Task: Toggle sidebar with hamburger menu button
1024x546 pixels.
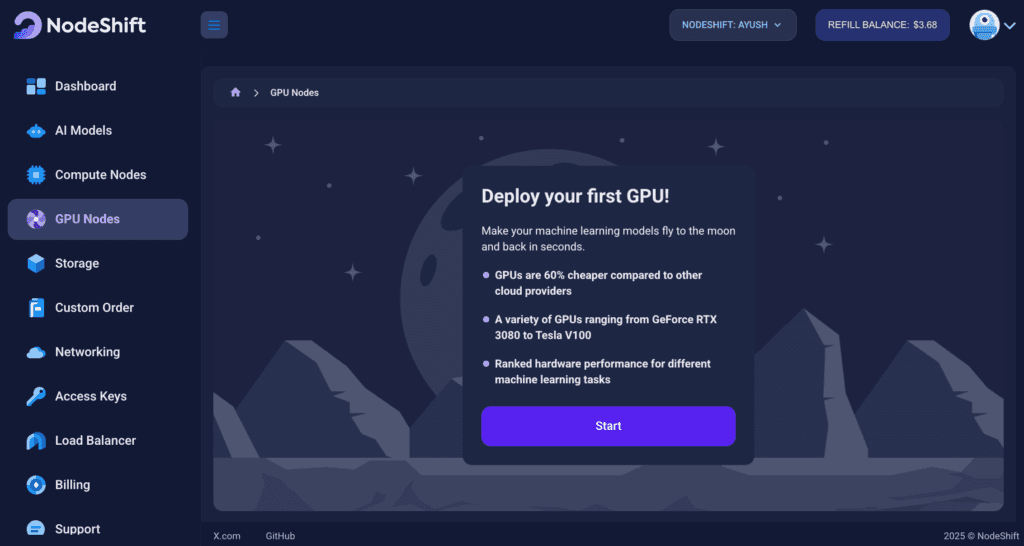Action: point(214,25)
